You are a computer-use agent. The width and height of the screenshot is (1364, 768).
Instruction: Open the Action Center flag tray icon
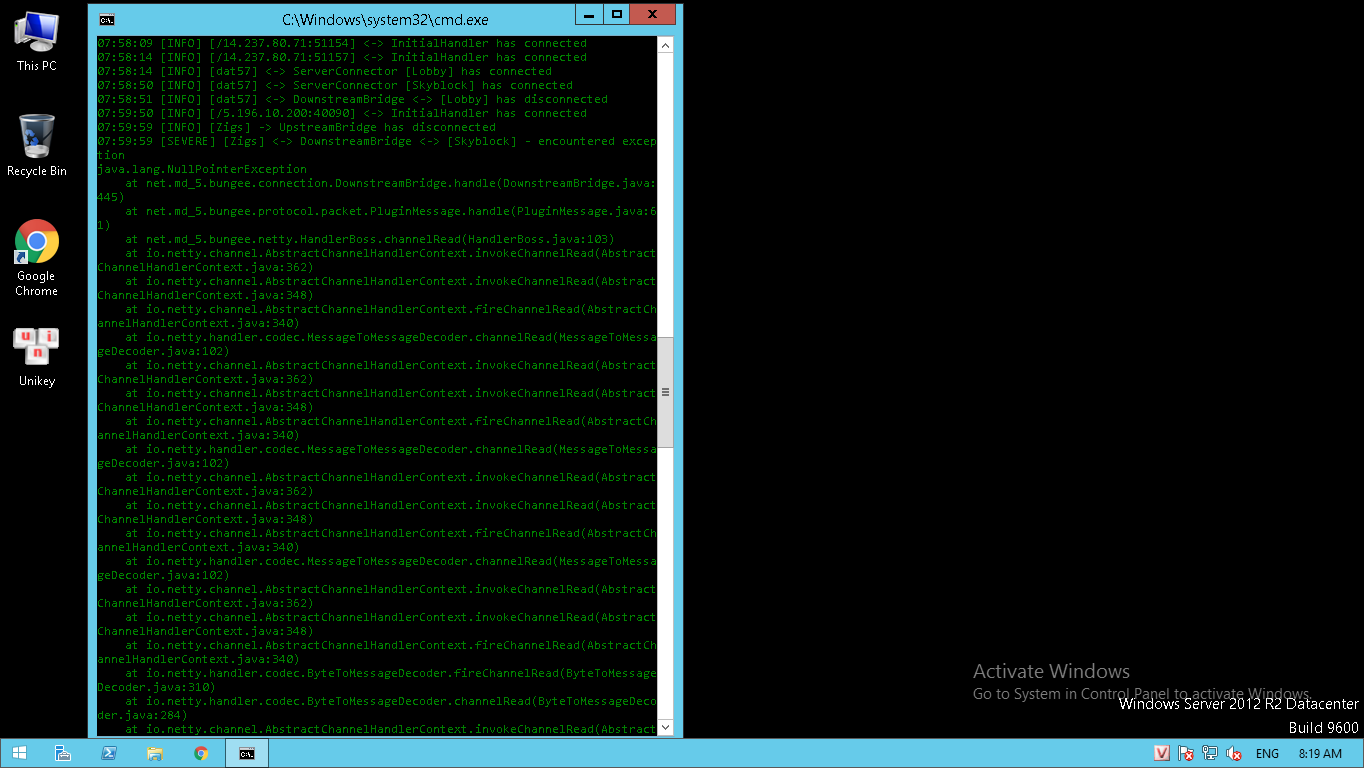tap(1186, 753)
